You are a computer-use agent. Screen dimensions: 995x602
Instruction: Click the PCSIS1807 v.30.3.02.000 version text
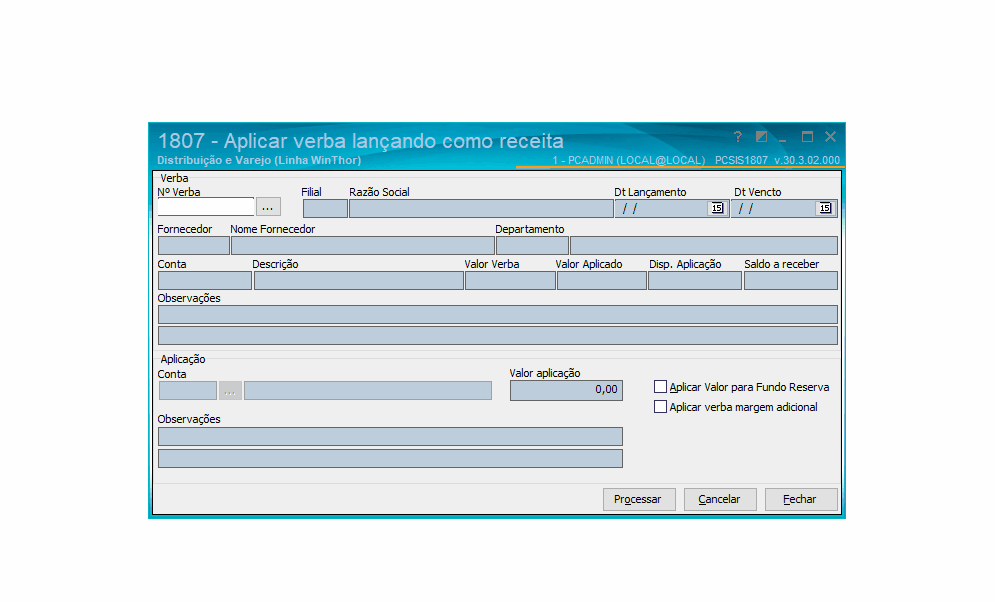point(777,160)
